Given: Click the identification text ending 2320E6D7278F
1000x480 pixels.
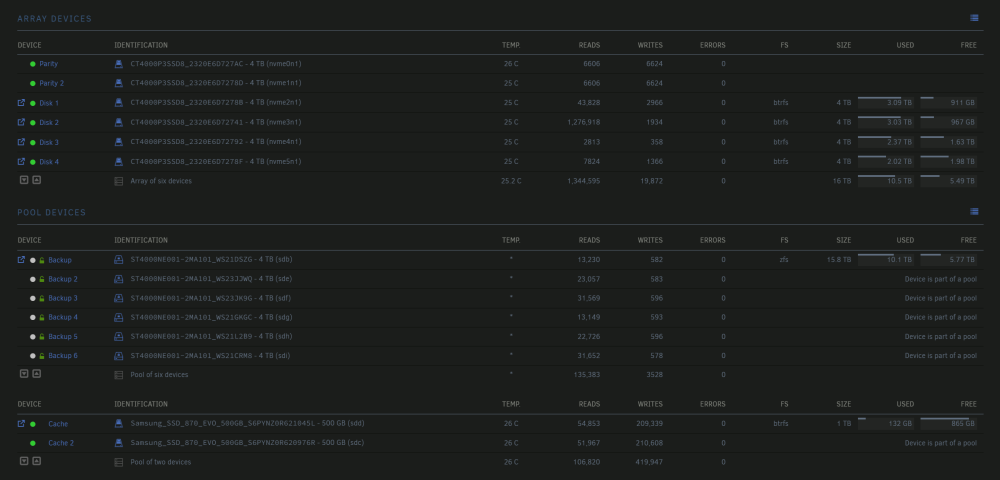Looking at the screenshot, I should pyautogui.click(x=216, y=162).
